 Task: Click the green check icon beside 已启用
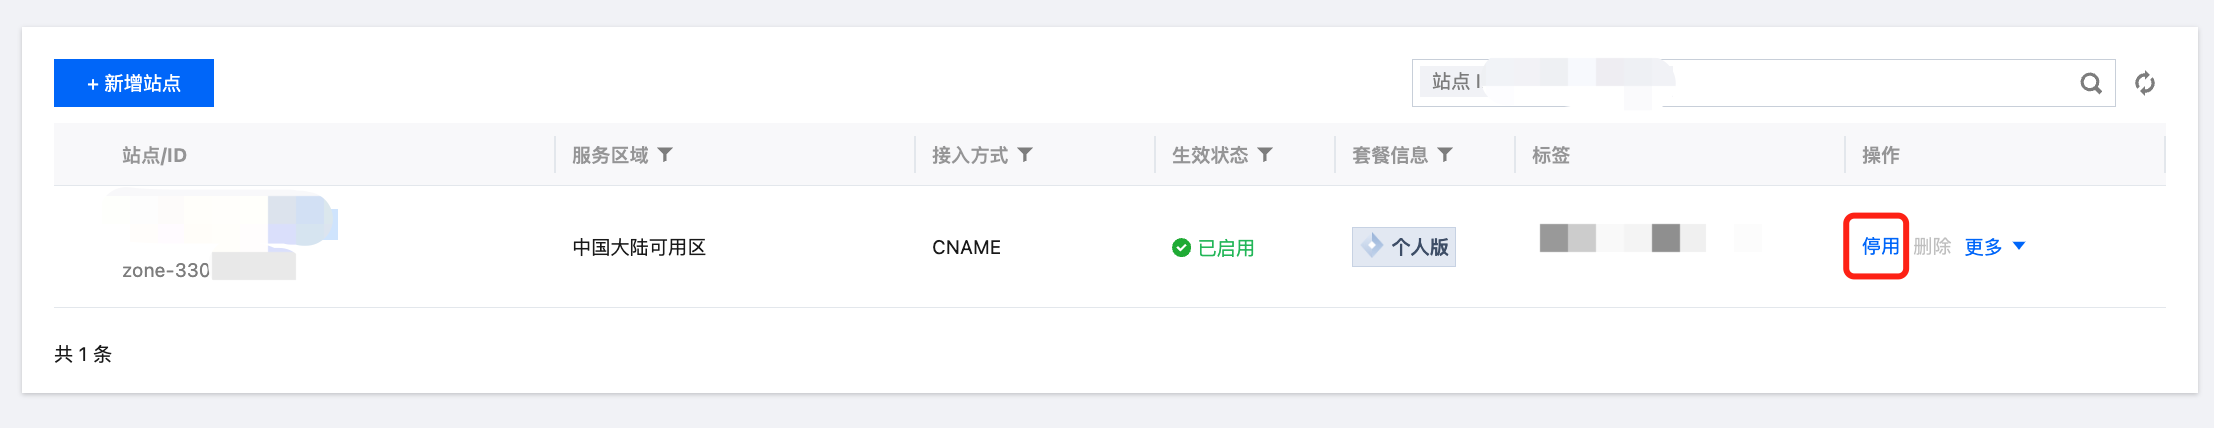(x=1181, y=247)
